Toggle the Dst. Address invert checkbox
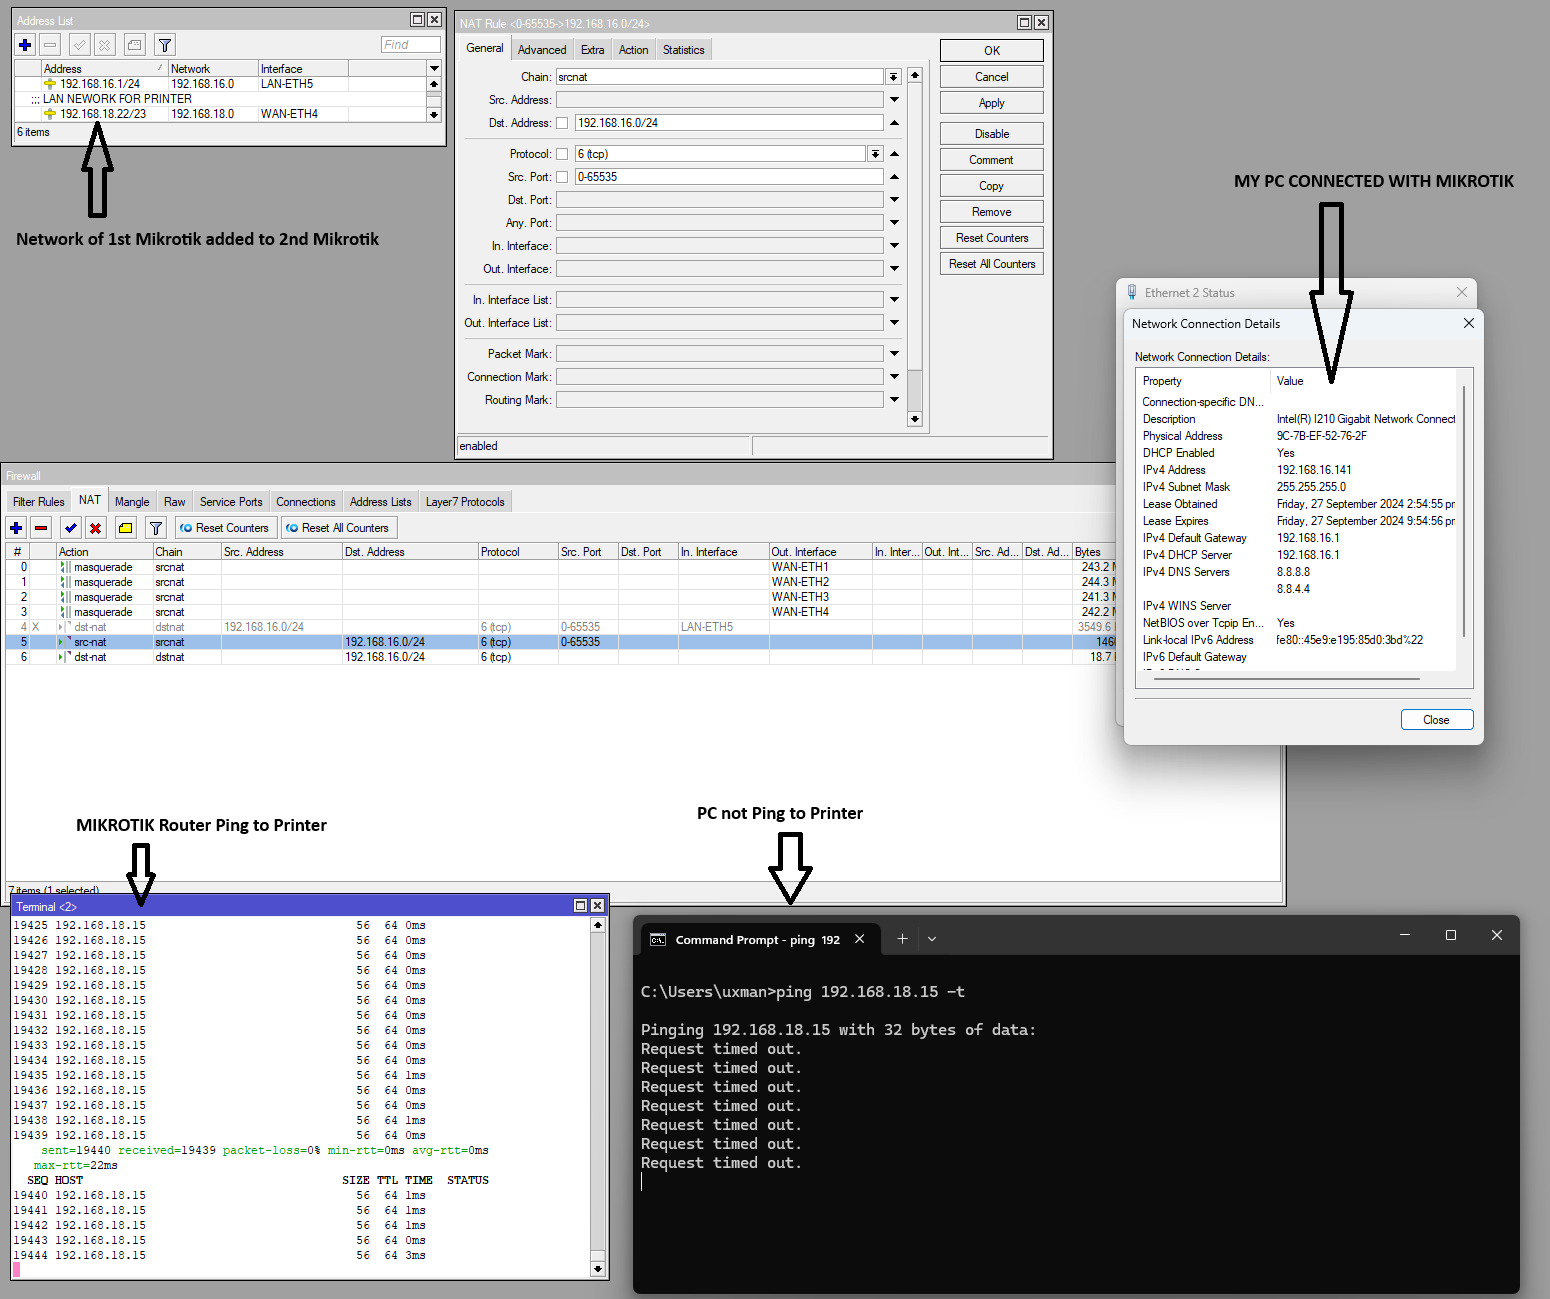Screen dimensions: 1550x1299 (562, 123)
